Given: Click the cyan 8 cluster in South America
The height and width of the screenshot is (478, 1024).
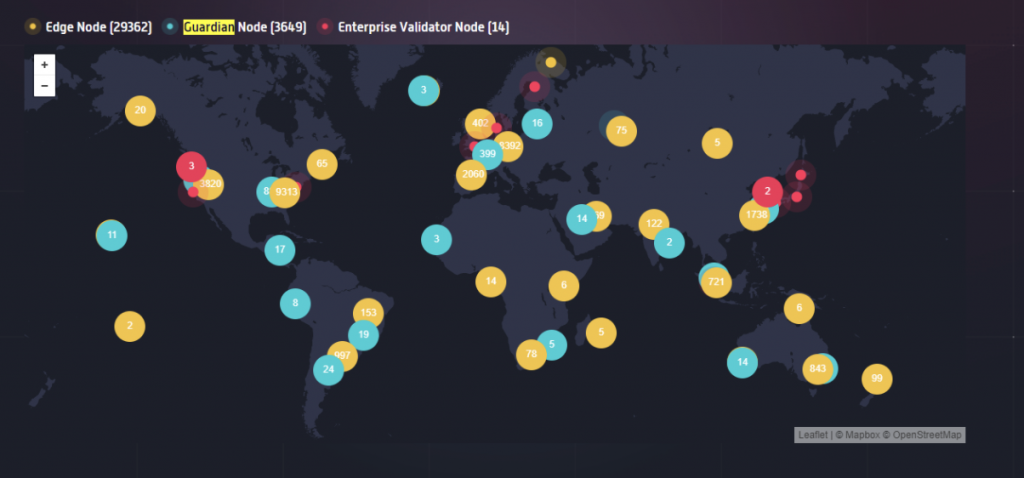Looking at the screenshot, I should point(295,303).
